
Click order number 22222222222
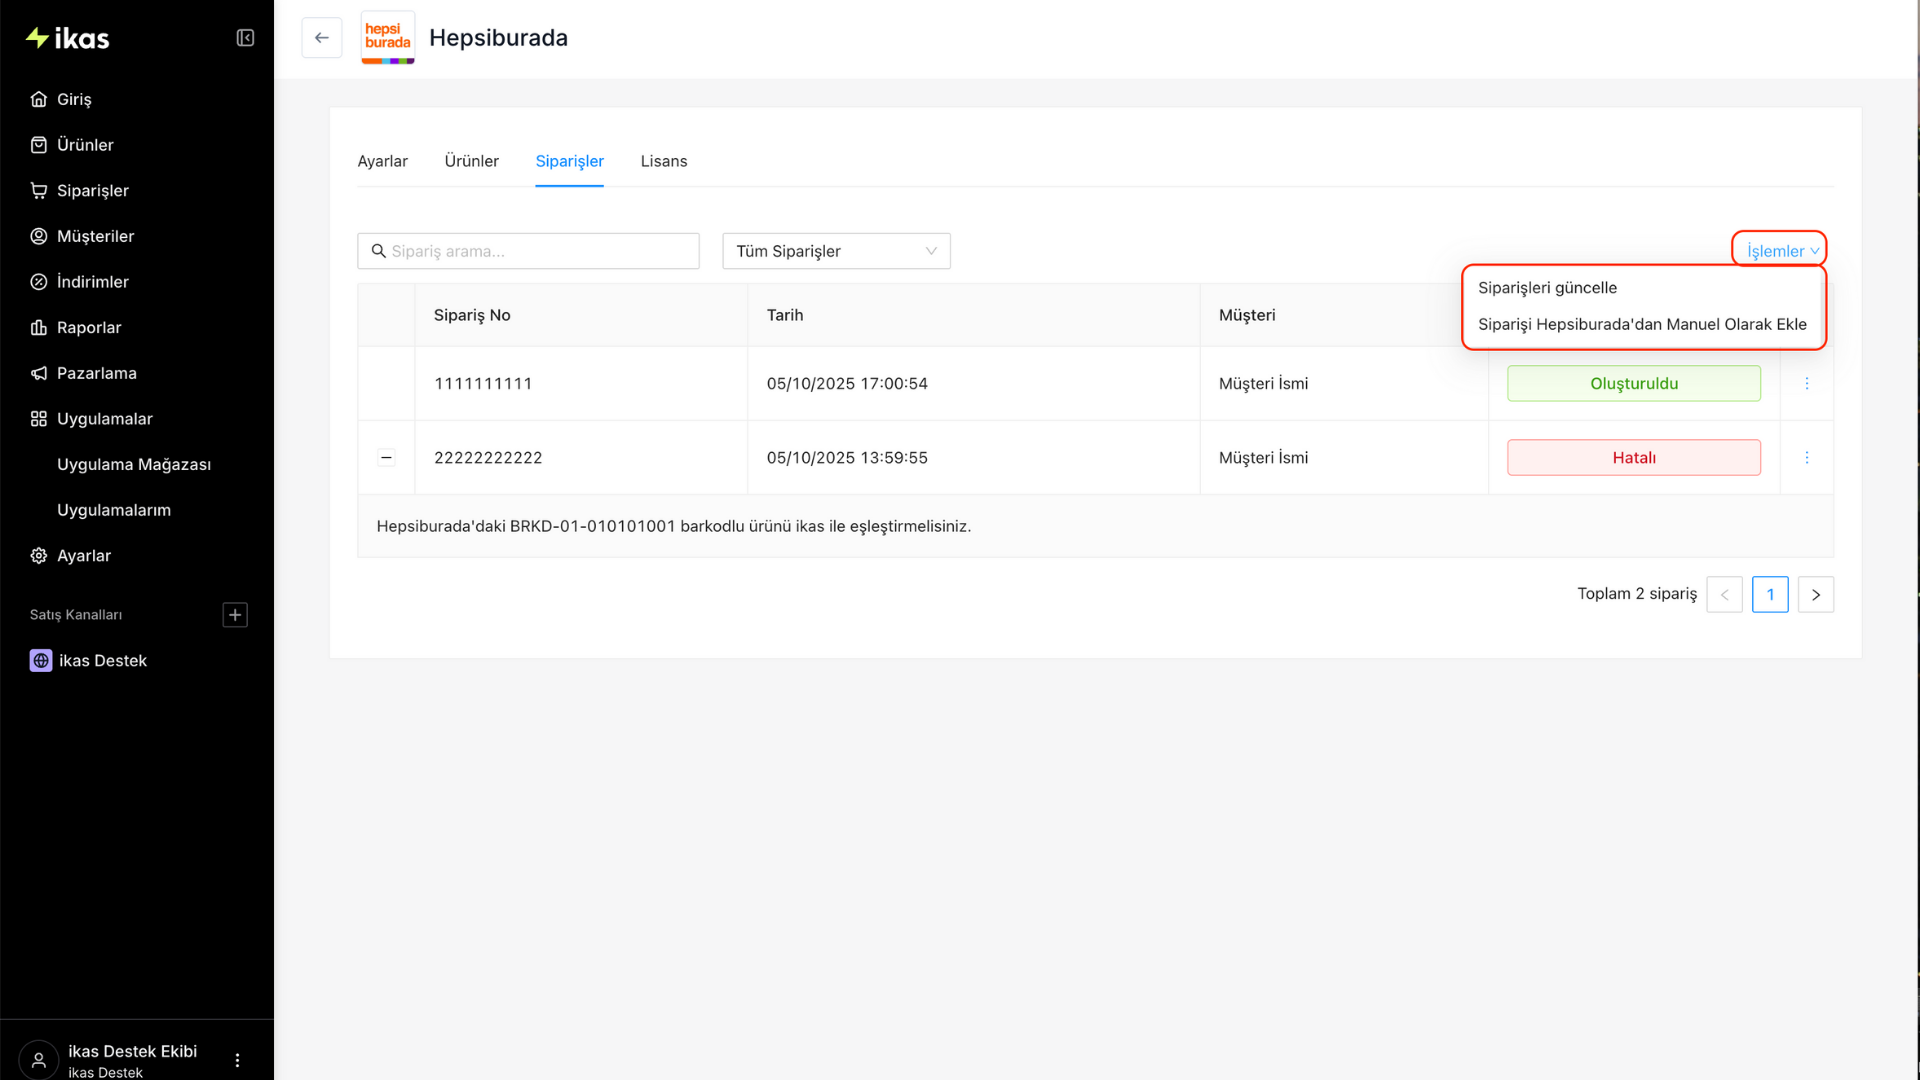click(x=488, y=458)
